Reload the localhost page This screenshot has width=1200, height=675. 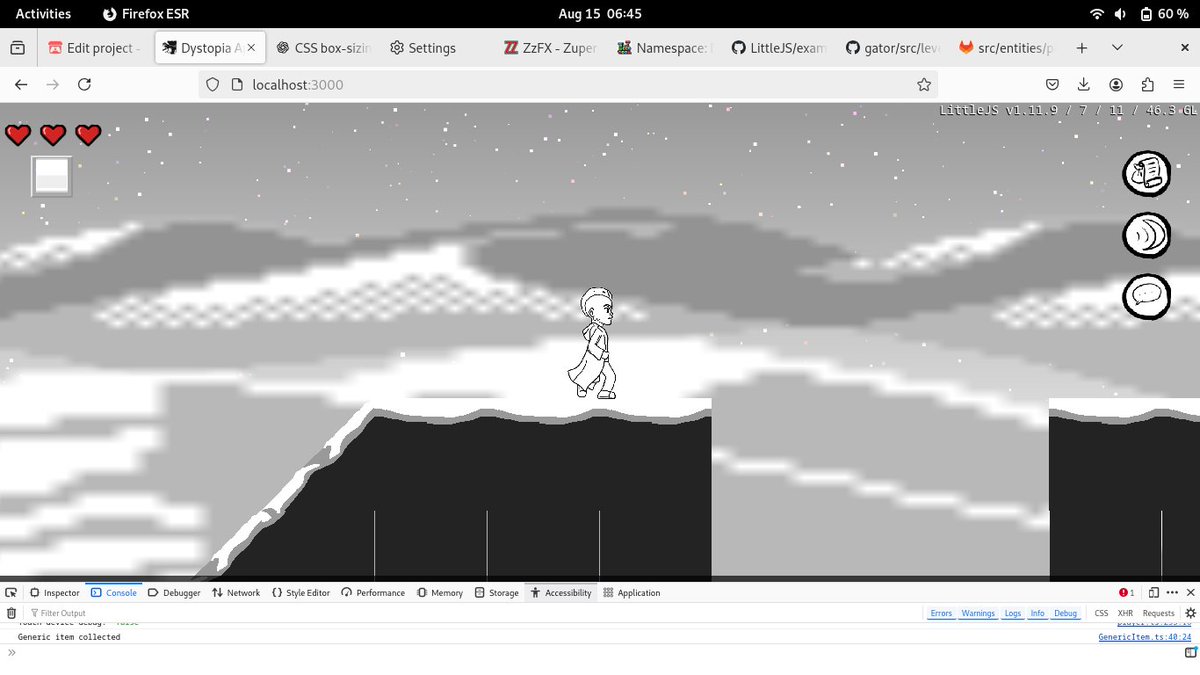(84, 85)
